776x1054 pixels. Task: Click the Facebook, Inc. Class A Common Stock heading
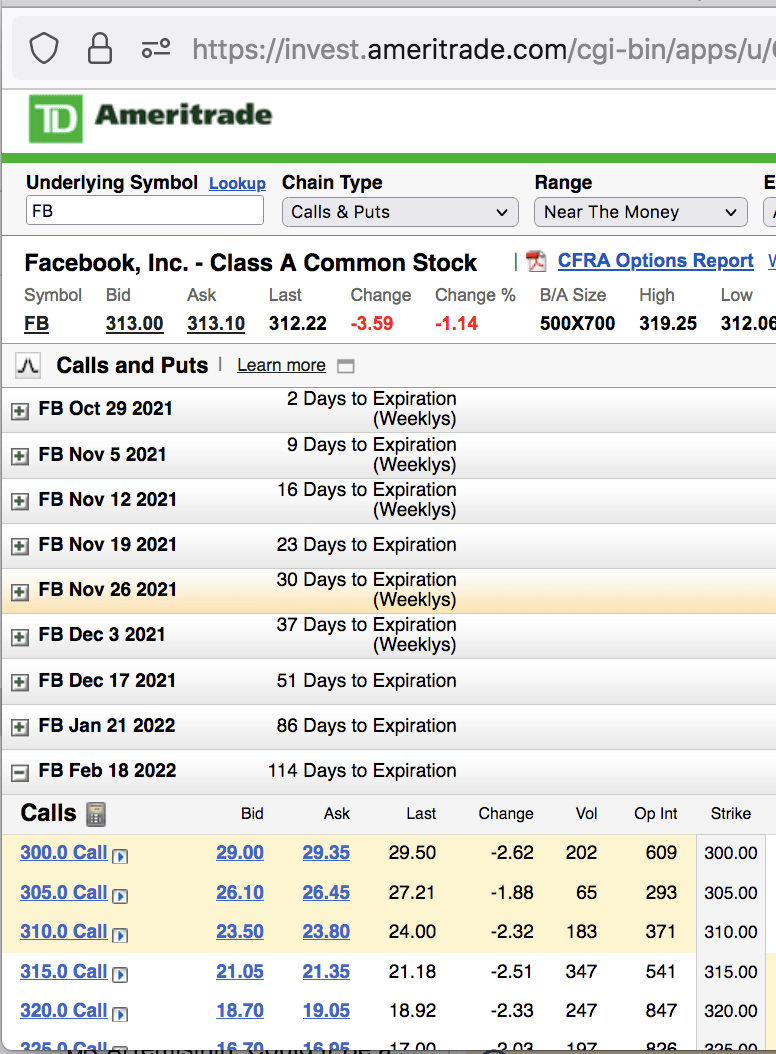tap(250, 263)
